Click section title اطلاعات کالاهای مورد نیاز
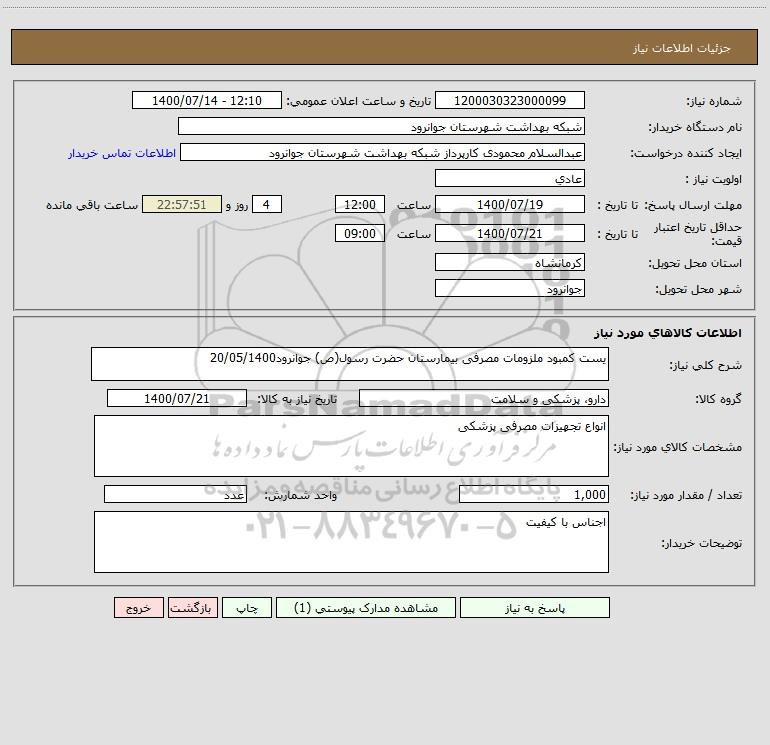The image size is (770, 745). coord(668,333)
